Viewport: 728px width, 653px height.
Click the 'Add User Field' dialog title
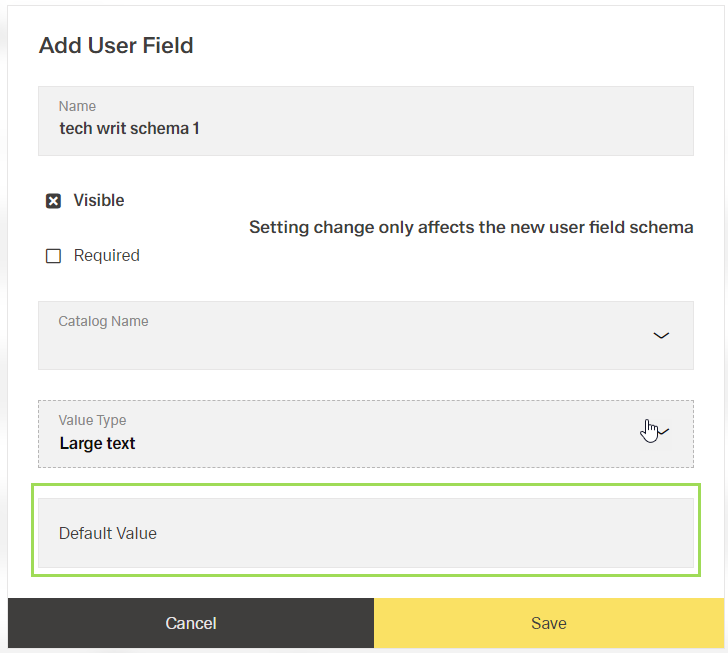(x=116, y=45)
